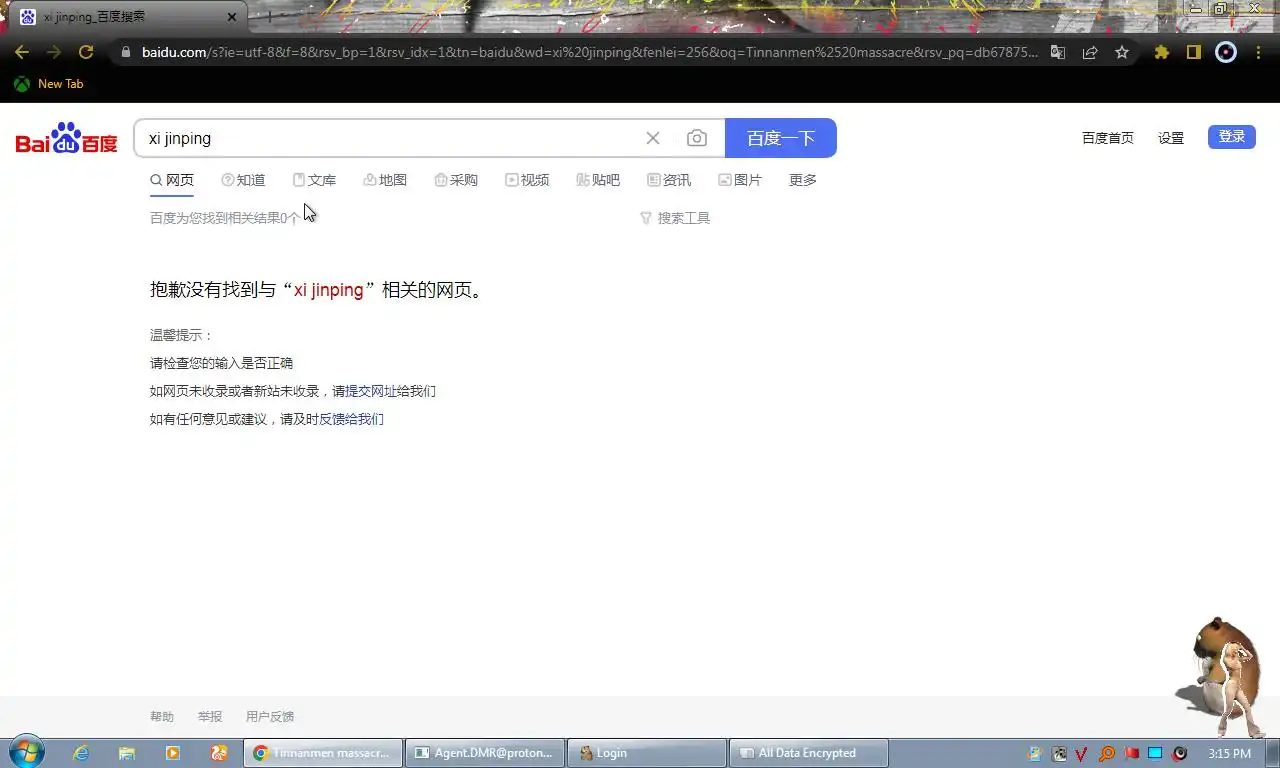Screen dimensions: 1280x768
Task: Open 搜索工具 filter options
Action: point(675,218)
